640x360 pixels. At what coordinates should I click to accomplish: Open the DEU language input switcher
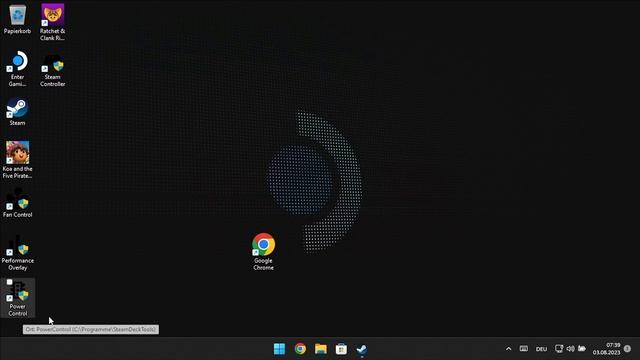pos(541,349)
